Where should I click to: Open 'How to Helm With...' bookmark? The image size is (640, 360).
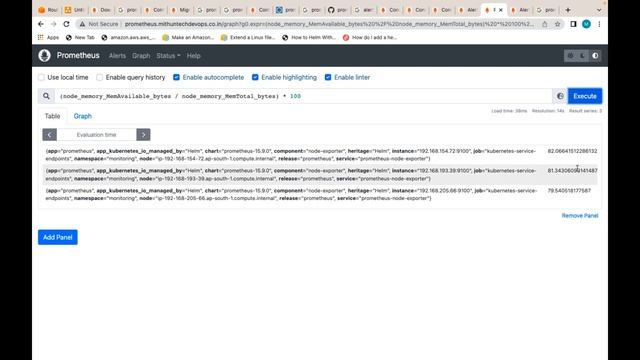pos(309,37)
